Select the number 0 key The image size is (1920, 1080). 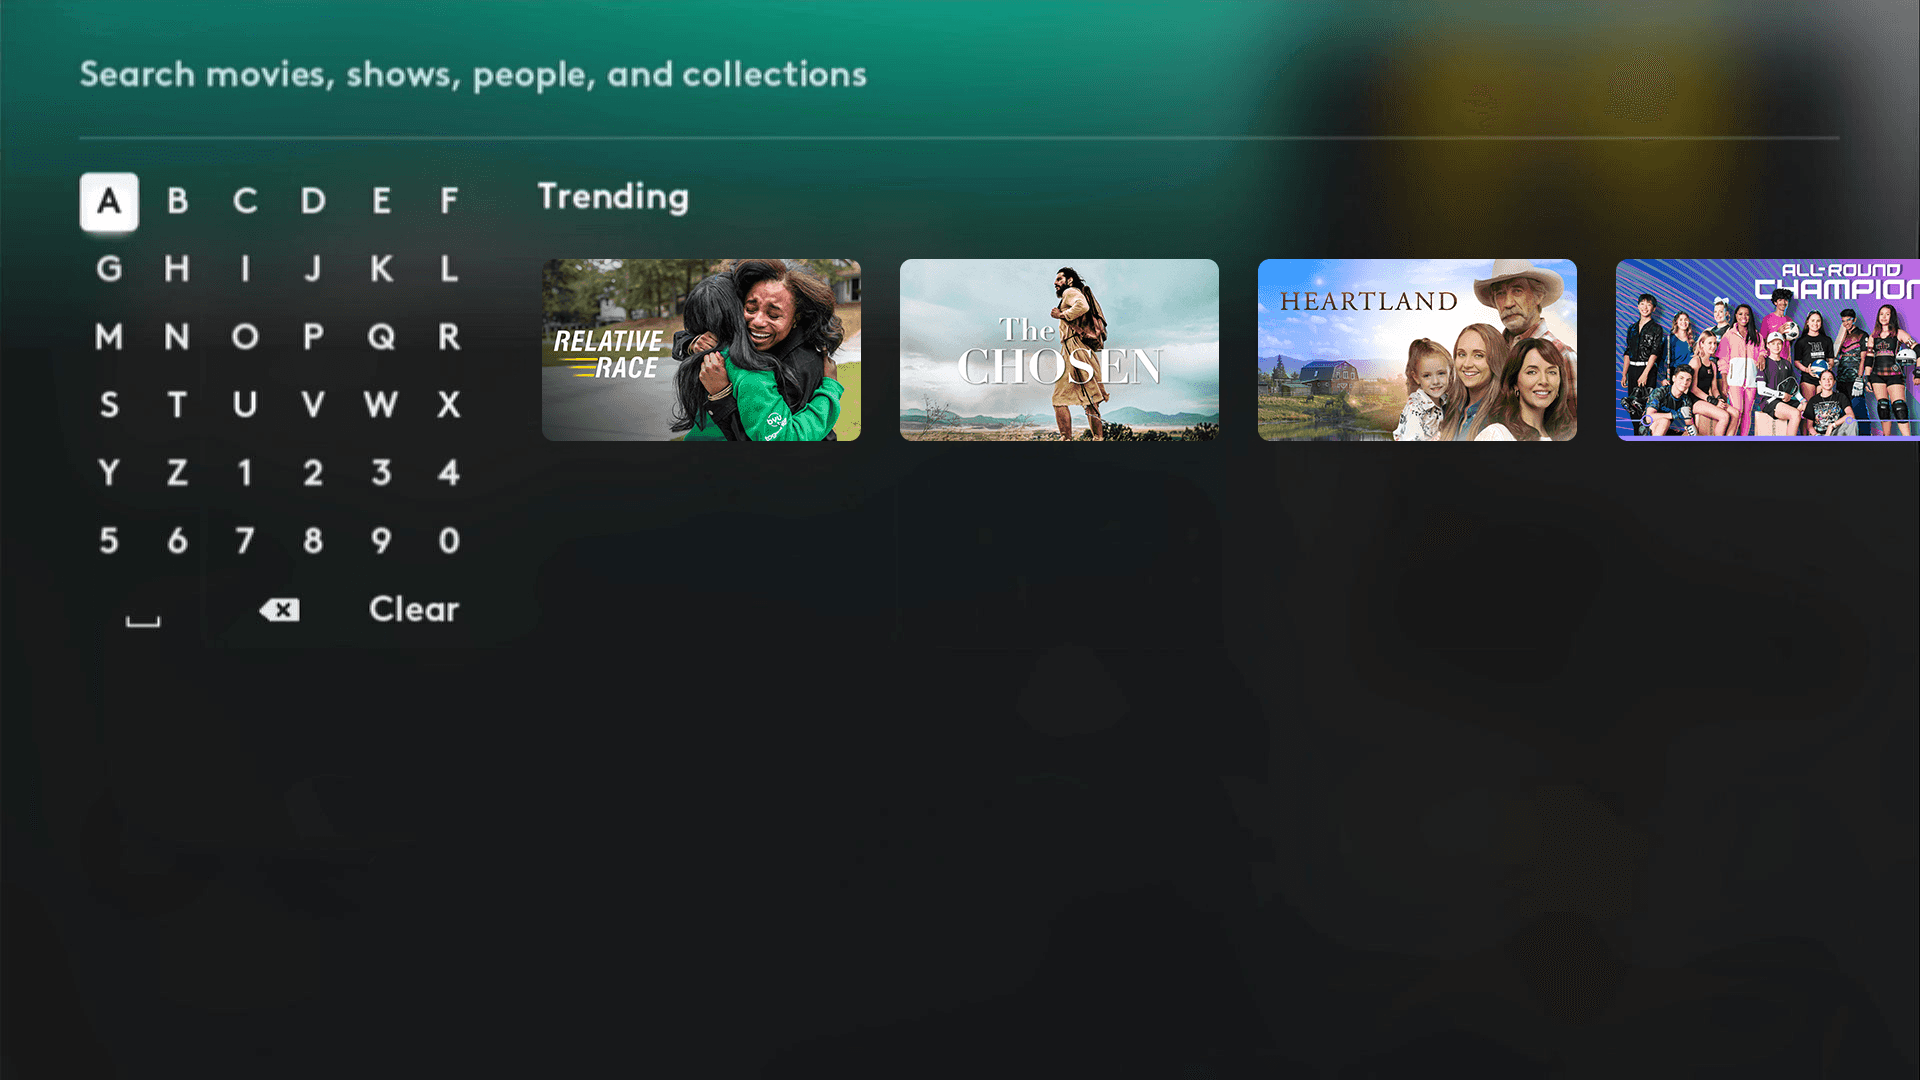[449, 542]
